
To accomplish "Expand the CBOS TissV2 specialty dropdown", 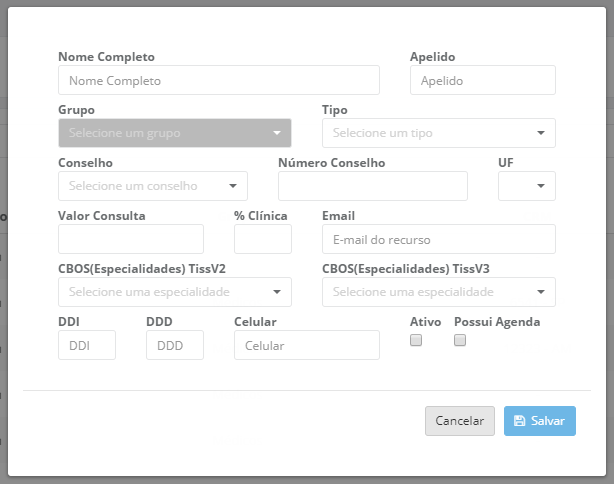I will pos(175,292).
